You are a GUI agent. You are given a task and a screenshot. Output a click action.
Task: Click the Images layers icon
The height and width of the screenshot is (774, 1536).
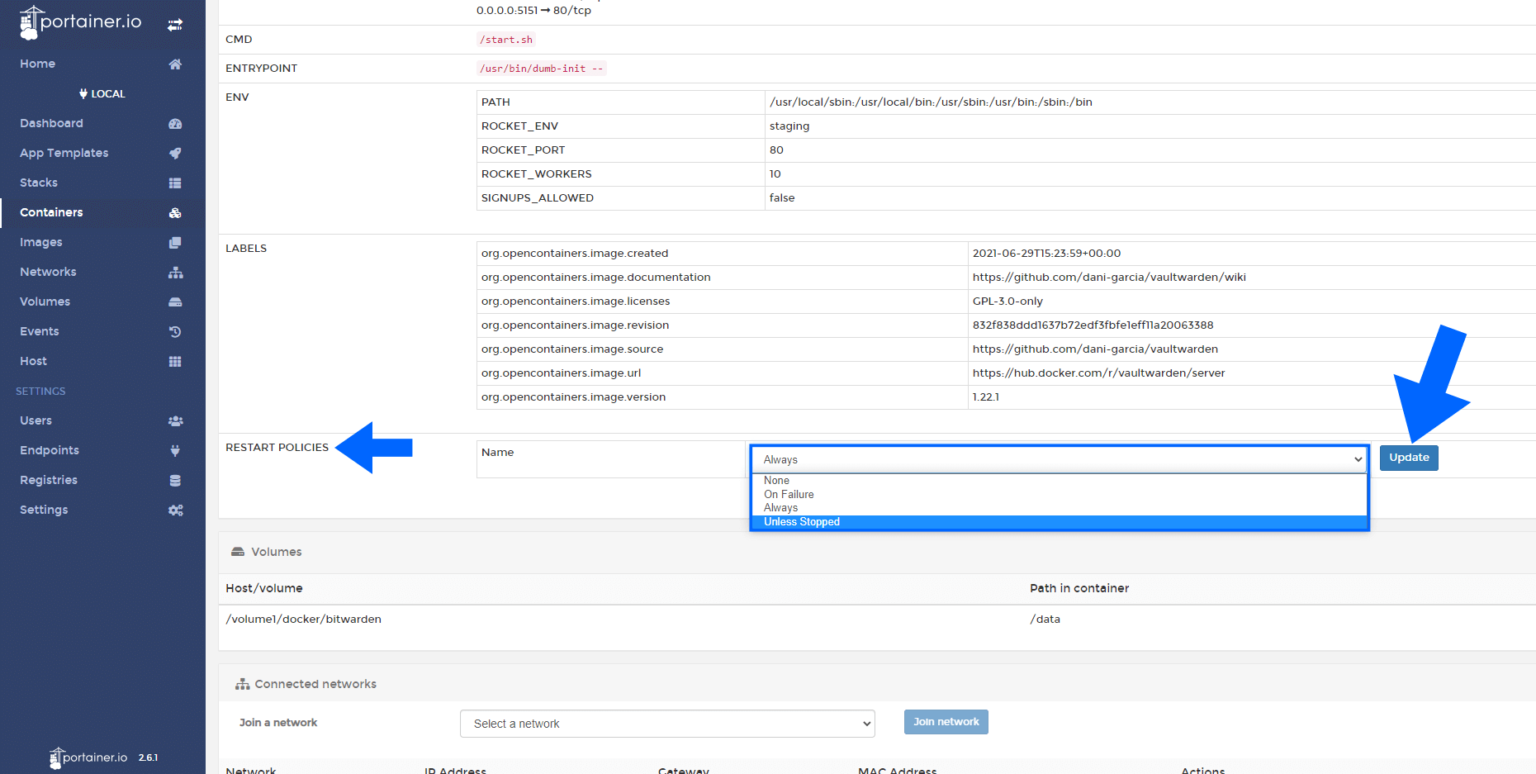[x=175, y=241]
